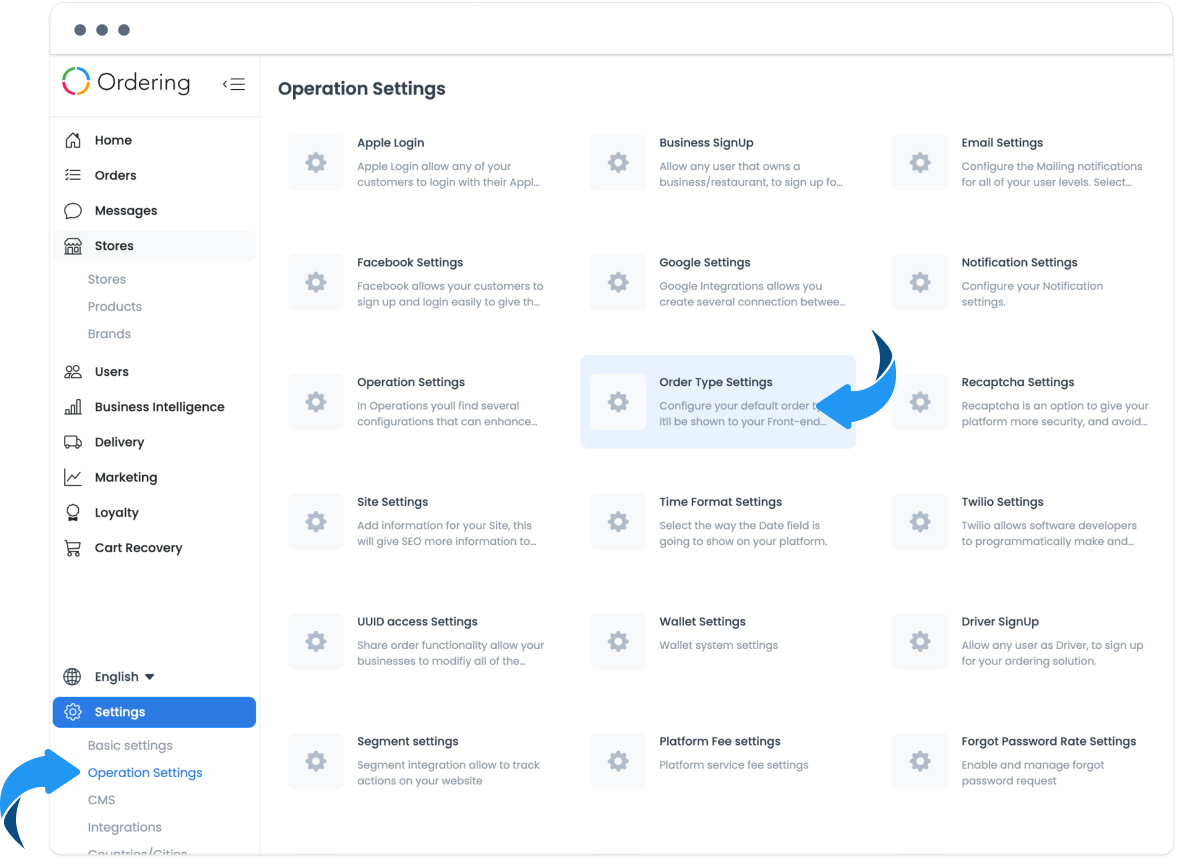
Task: Select Operation Settings in the sidebar submenu
Action: pos(145,773)
